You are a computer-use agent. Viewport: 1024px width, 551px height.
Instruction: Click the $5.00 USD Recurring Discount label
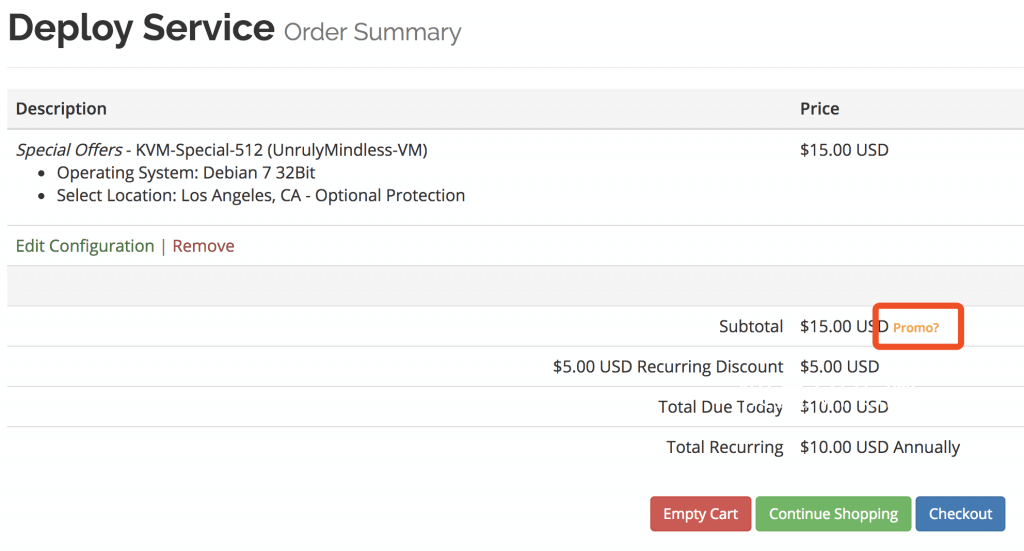coord(668,367)
